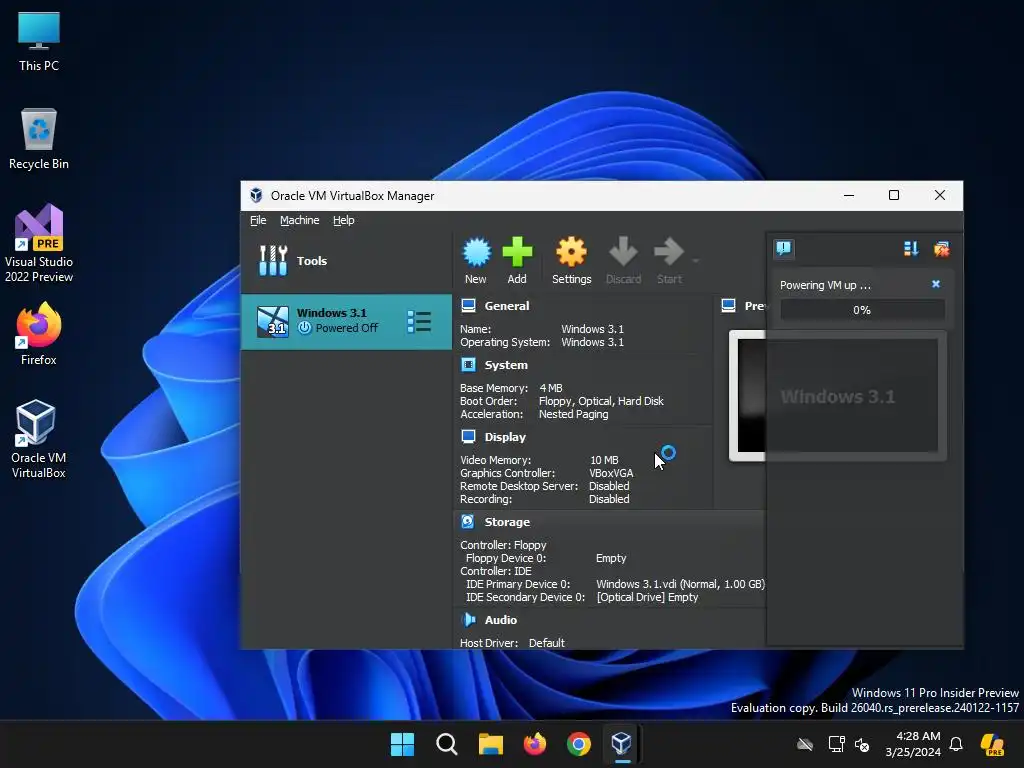Select the Oracle VM VirtualBox desktop shortcut
This screenshot has width=1024, height=768.
(x=39, y=439)
